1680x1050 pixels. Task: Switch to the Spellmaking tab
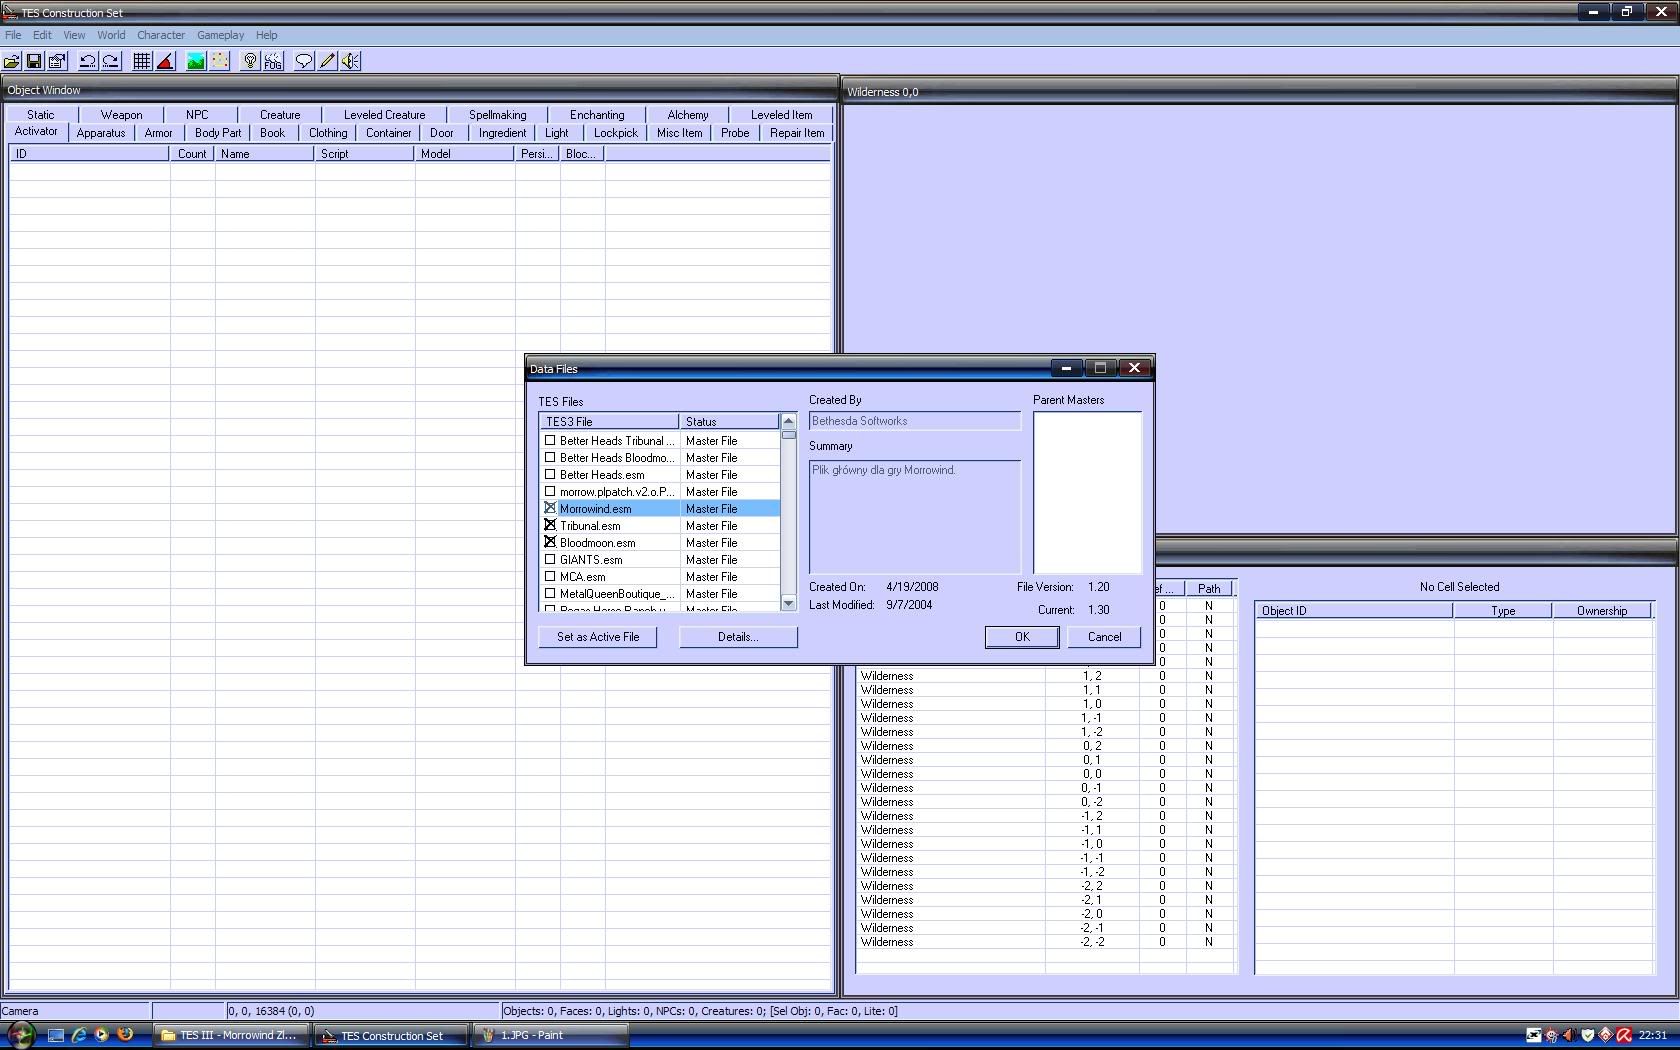tap(498, 115)
